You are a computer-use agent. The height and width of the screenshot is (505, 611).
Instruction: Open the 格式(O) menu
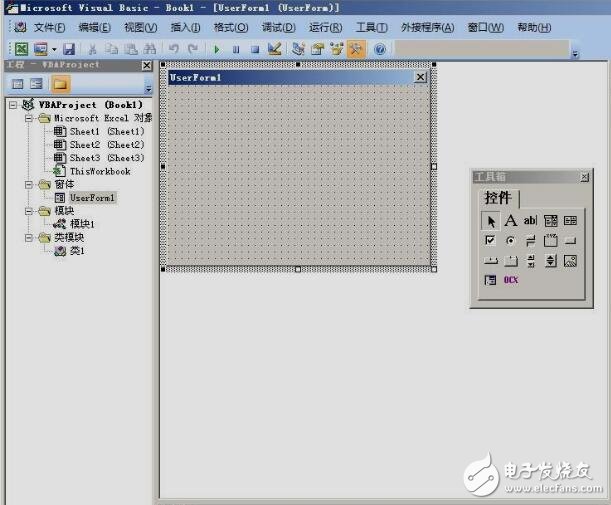231,27
